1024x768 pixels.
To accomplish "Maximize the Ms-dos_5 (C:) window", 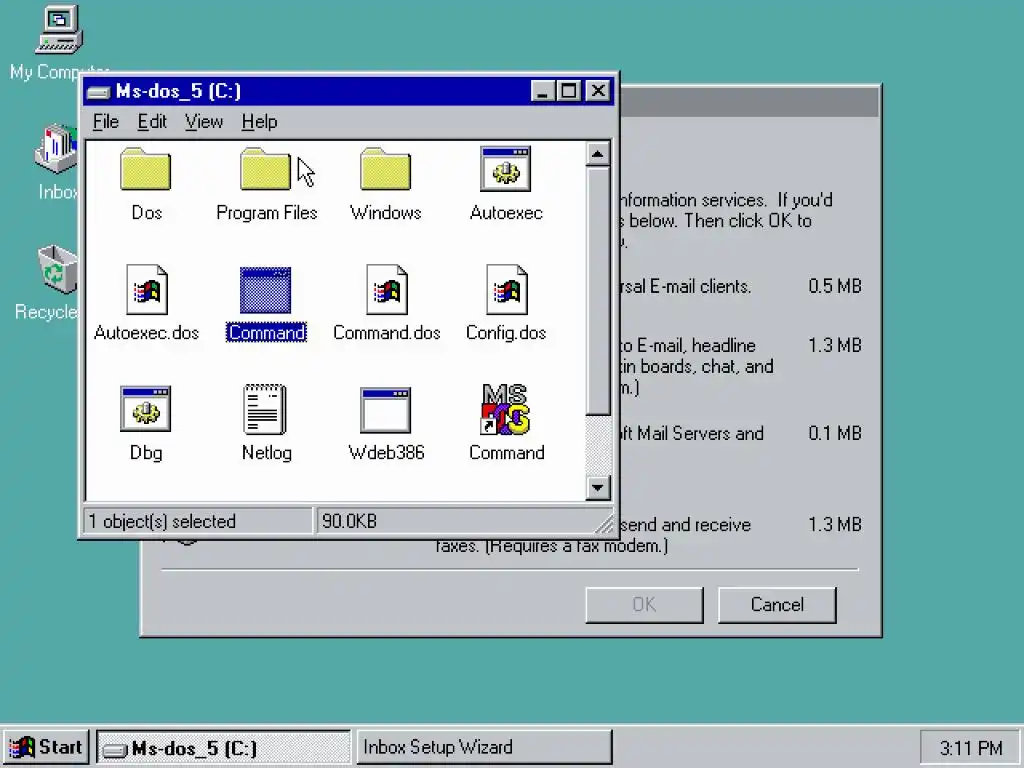I will click(568, 91).
